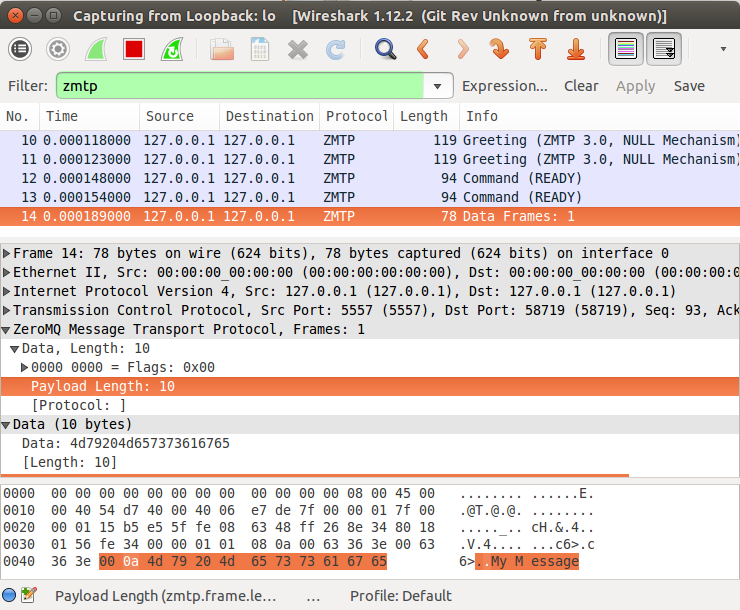Viewport: 740px width, 610px height.
Task: Click Payload Length status bar field
Action: click(x=166, y=596)
